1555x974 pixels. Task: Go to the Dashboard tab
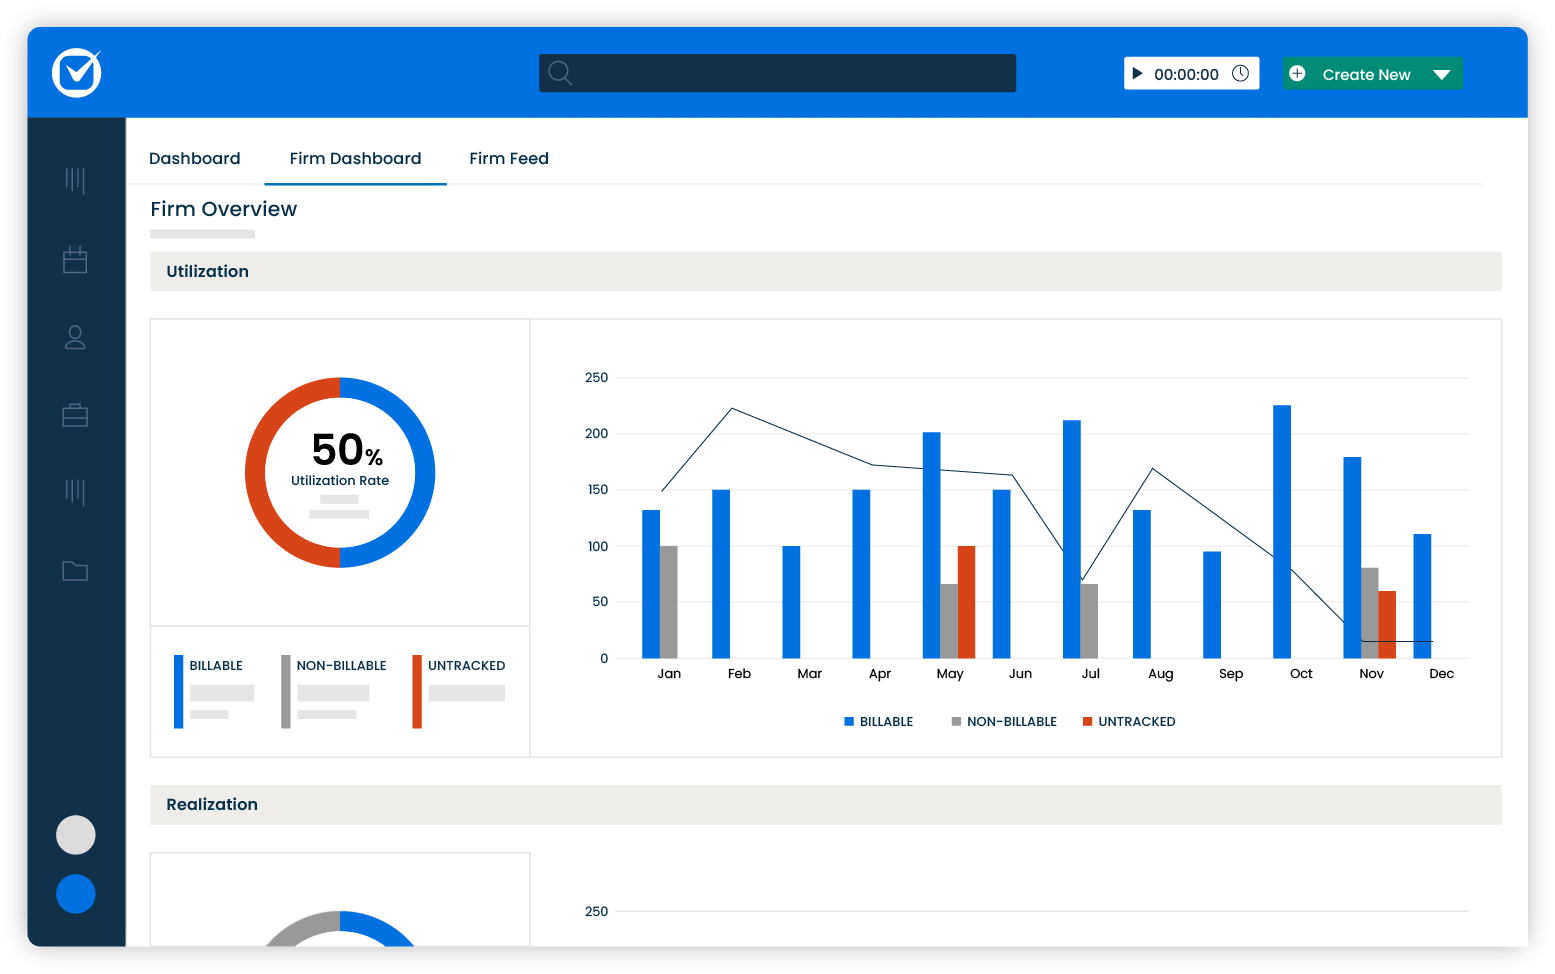click(194, 158)
